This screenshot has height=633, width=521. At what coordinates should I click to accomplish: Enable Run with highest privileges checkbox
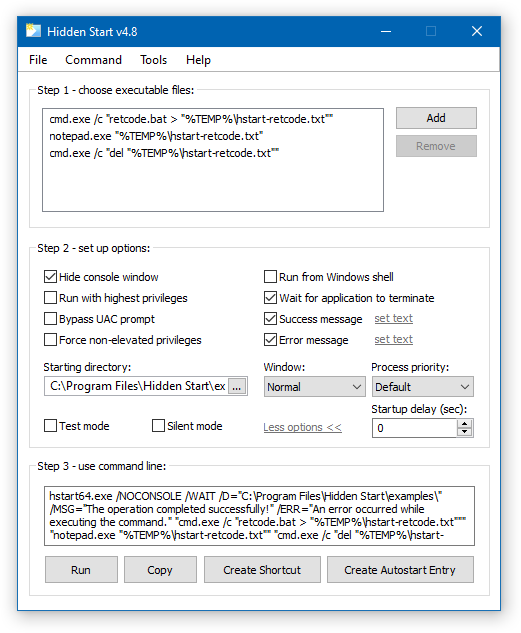pyautogui.click(x=50, y=298)
